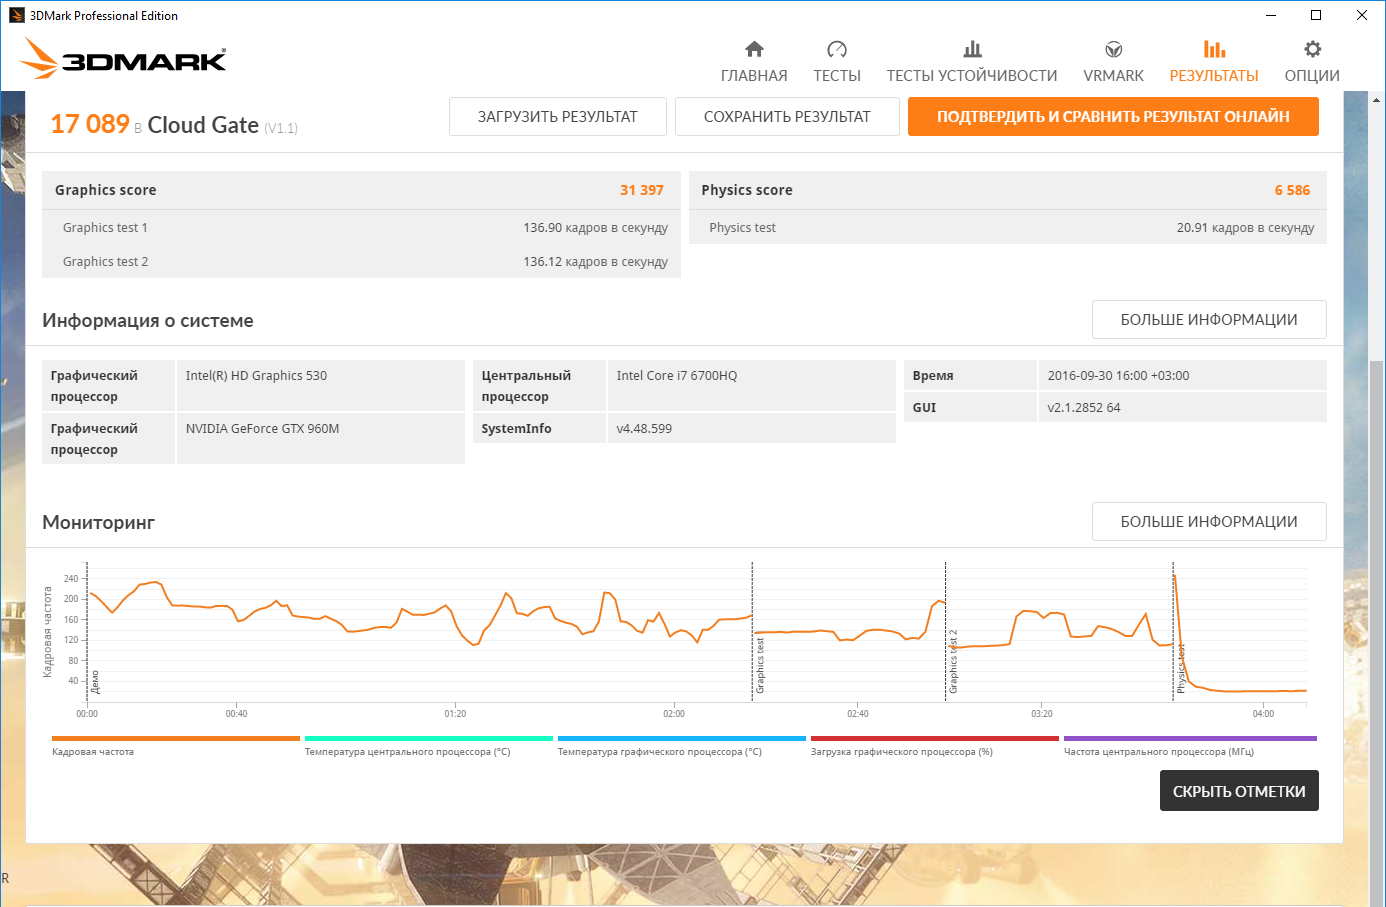Click the Центральный процессор label cell
The image size is (1386, 907).
[x=539, y=386]
